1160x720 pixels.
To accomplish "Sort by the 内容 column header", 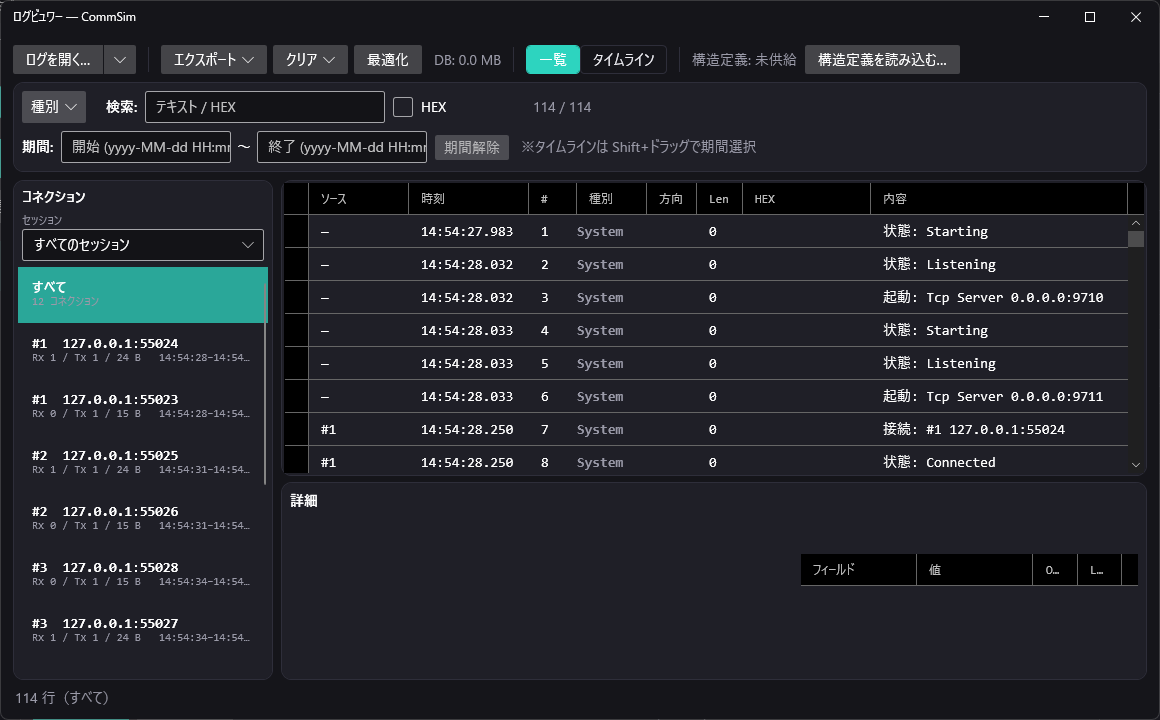I will coord(999,199).
